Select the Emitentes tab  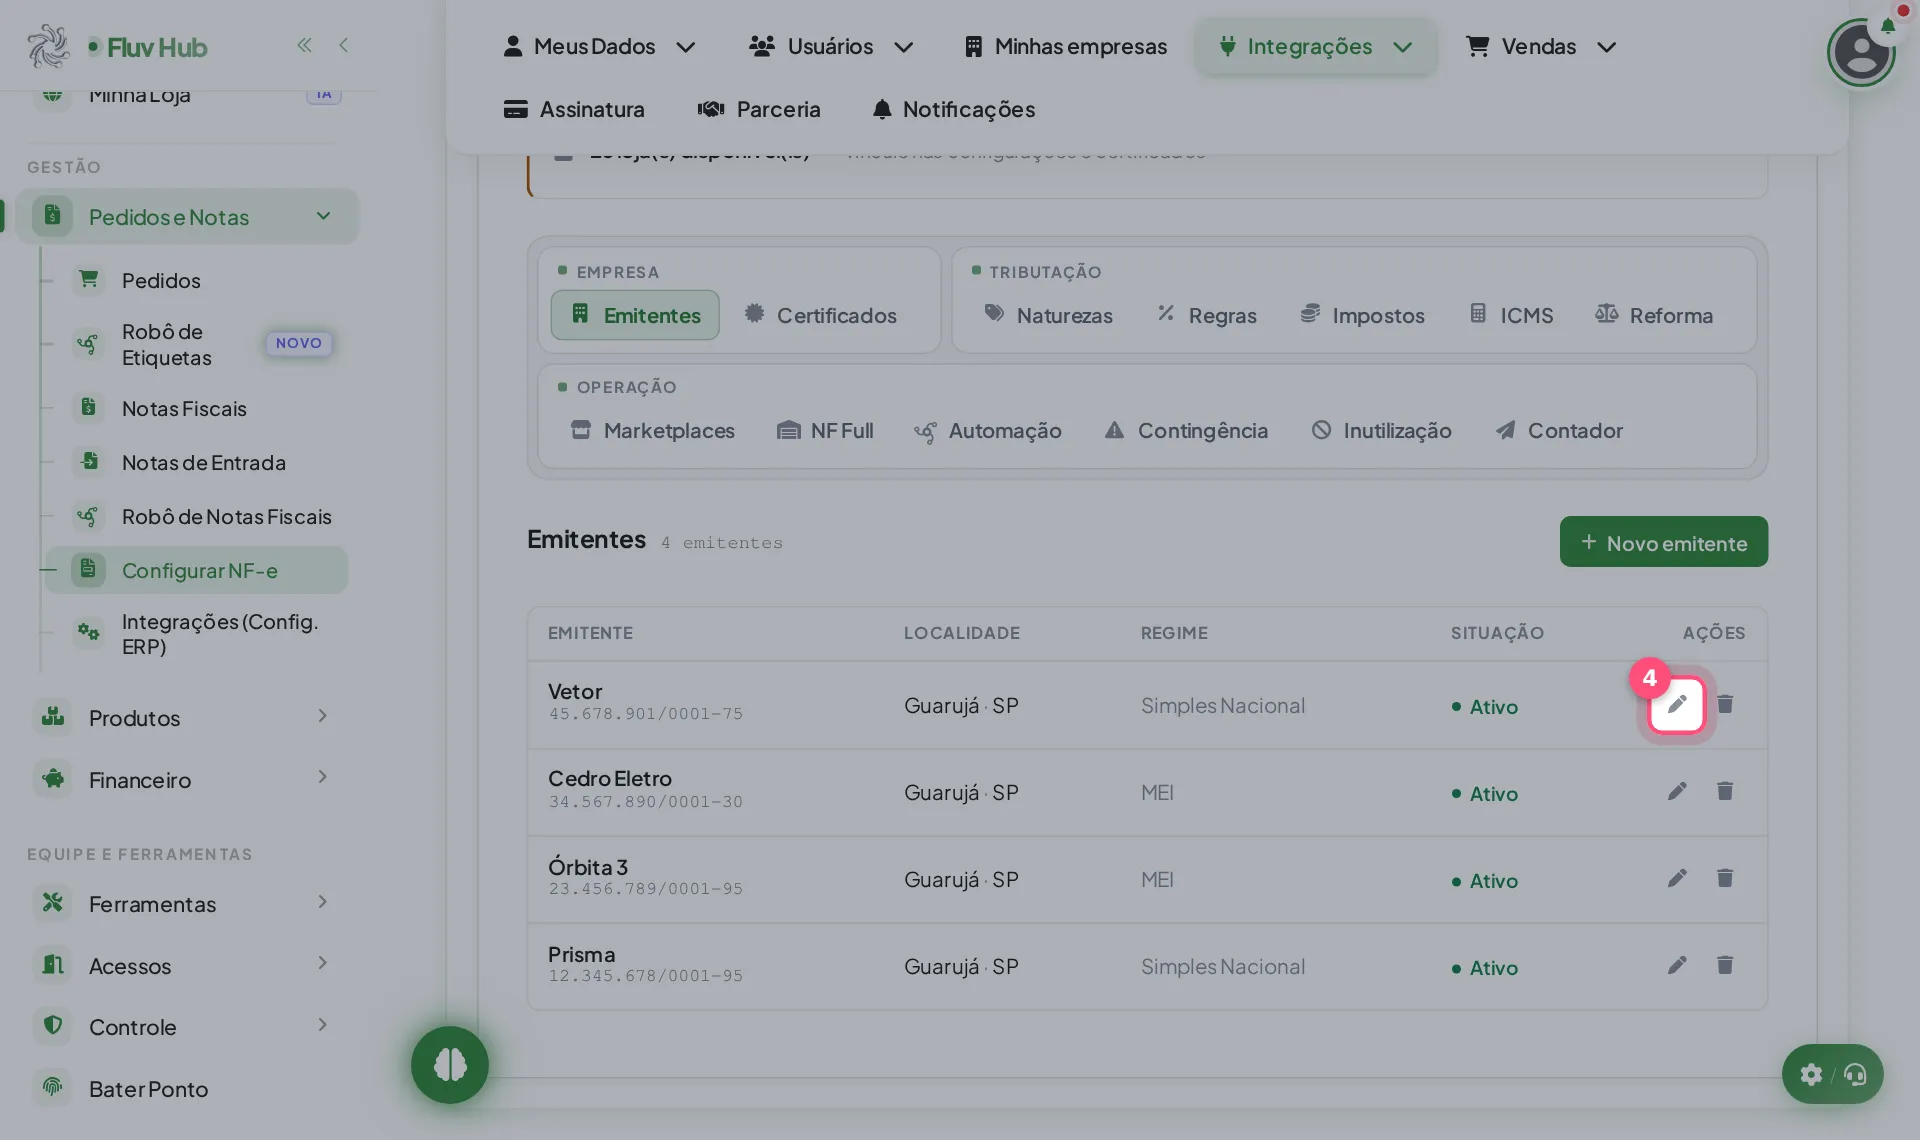coord(635,315)
